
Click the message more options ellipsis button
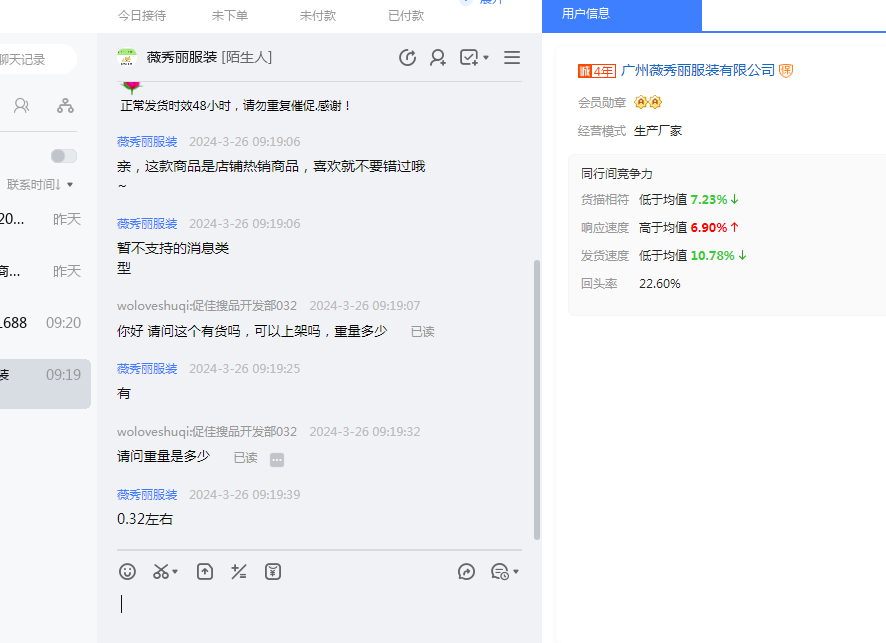[277, 459]
